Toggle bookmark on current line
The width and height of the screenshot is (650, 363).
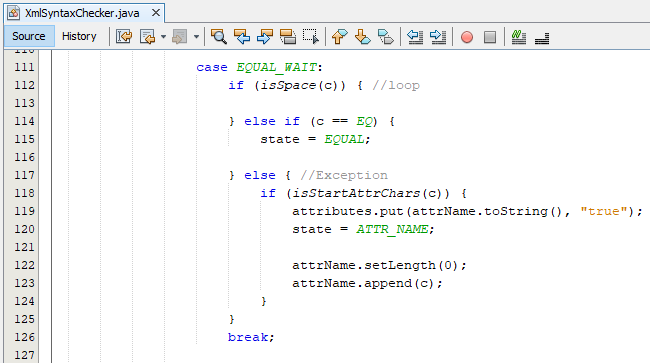click(386, 36)
